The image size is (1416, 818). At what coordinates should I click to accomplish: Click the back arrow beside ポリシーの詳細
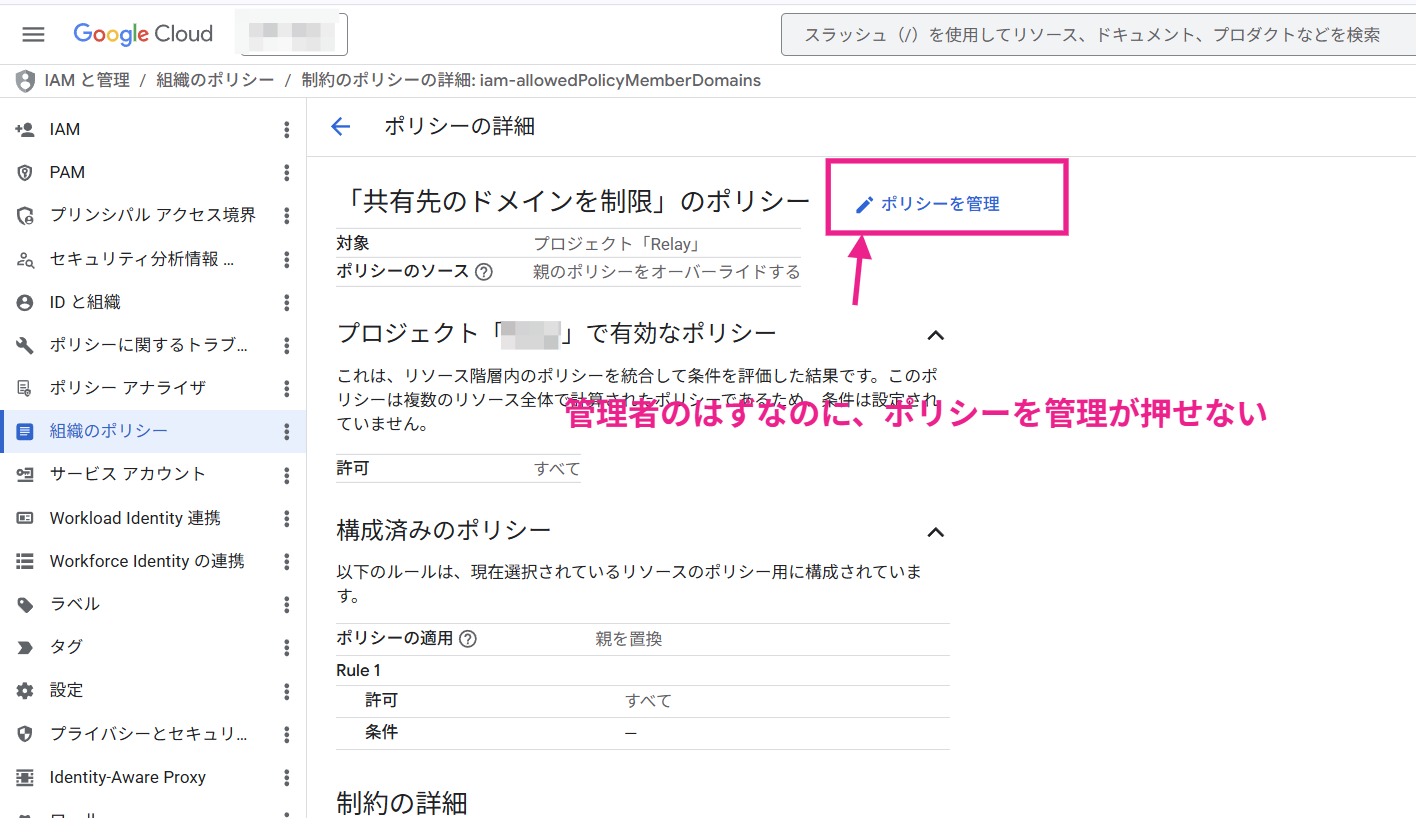341,126
